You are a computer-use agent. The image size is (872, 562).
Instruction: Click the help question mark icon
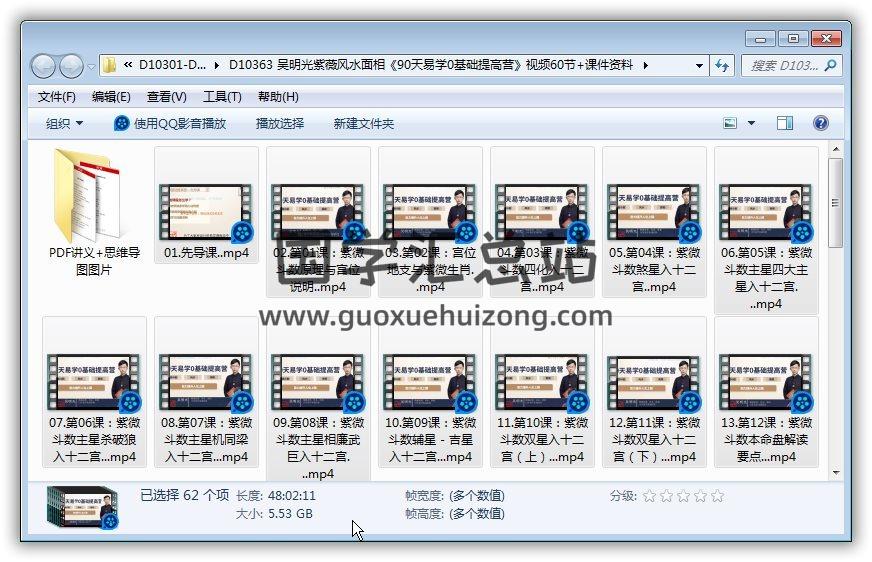[x=820, y=123]
